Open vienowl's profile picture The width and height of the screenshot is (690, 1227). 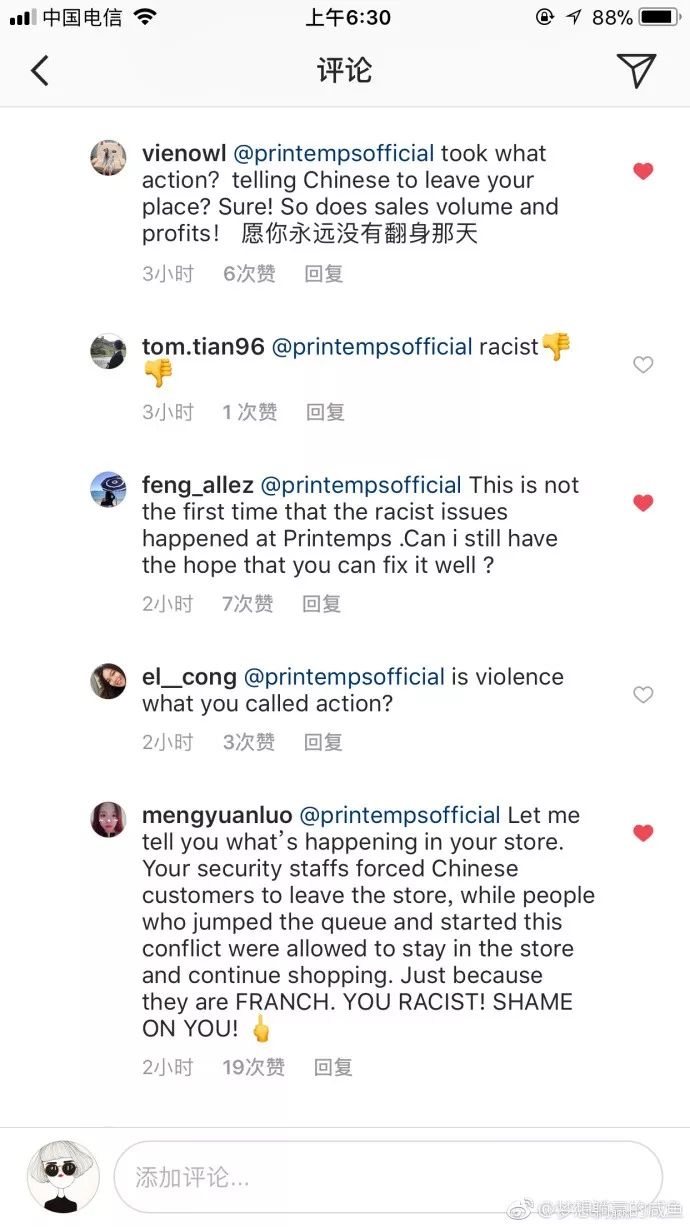coord(108,158)
